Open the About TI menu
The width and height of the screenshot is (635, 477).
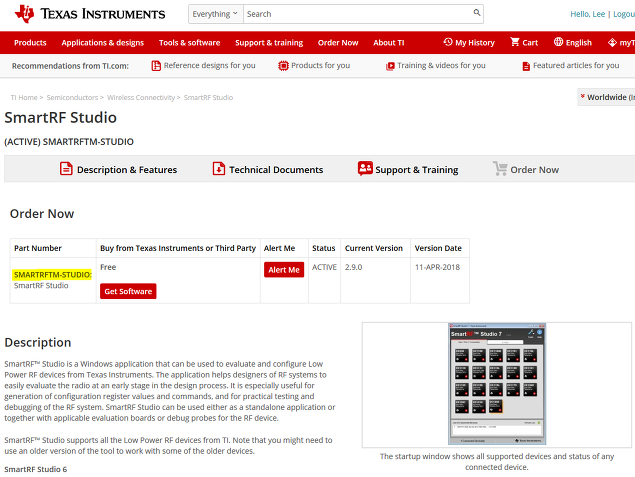[x=389, y=43]
